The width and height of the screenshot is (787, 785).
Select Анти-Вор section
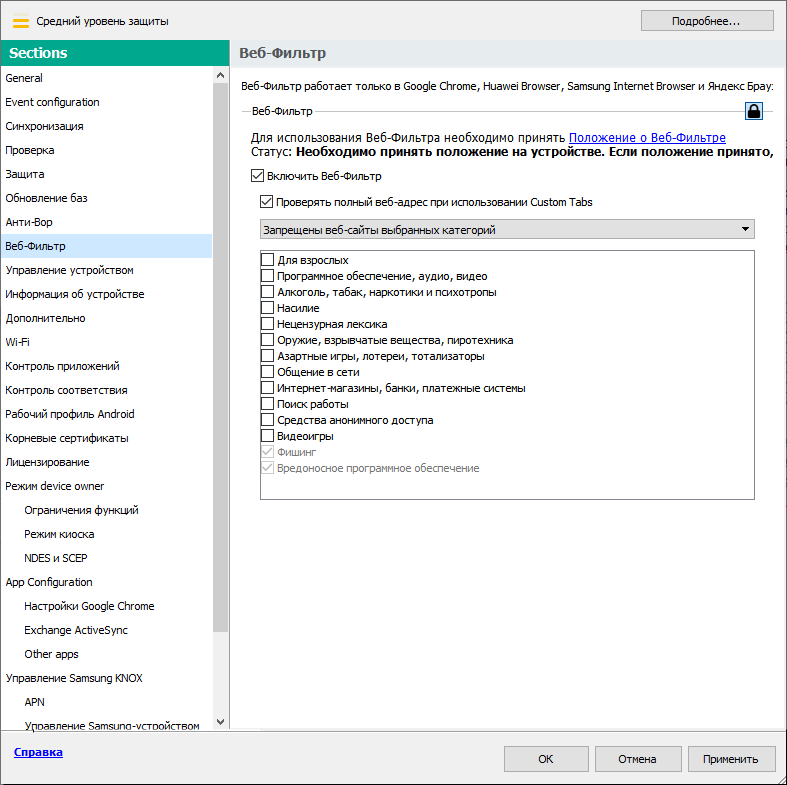(28, 222)
